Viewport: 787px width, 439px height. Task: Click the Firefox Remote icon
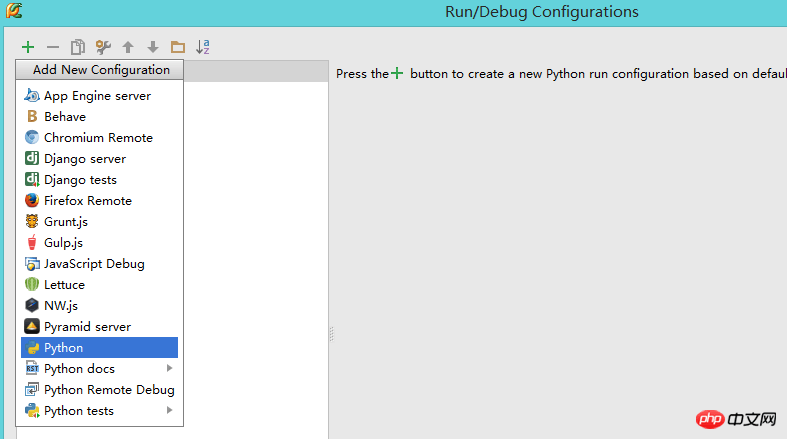32,201
